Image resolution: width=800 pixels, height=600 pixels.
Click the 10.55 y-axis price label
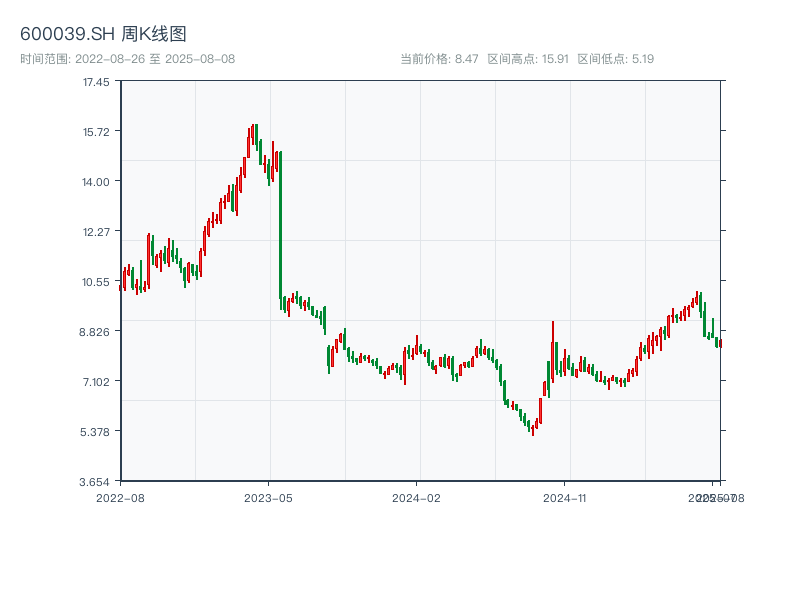click(x=96, y=282)
